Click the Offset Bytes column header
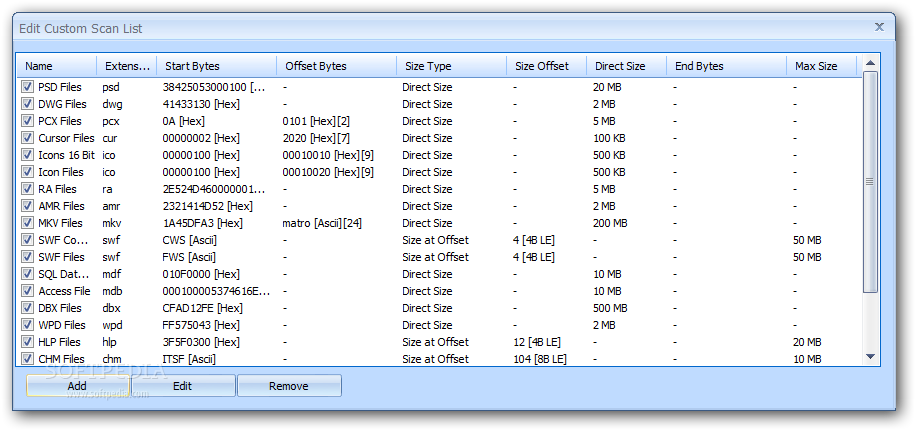916x431 pixels. coord(336,66)
